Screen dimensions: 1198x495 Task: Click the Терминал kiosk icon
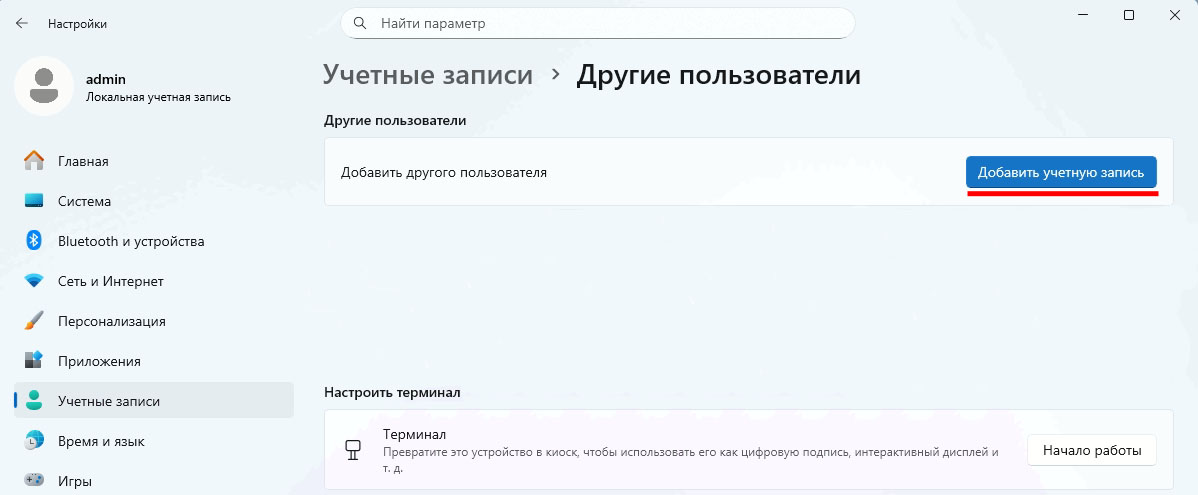tap(352, 450)
